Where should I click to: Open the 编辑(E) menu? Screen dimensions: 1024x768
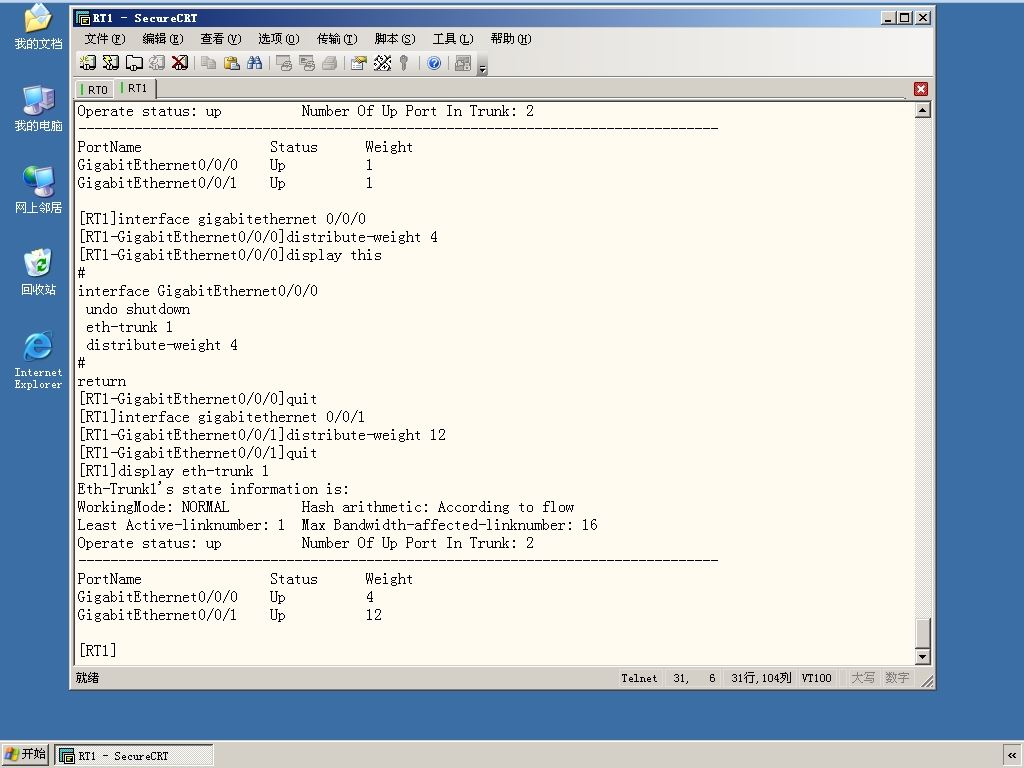point(163,39)
